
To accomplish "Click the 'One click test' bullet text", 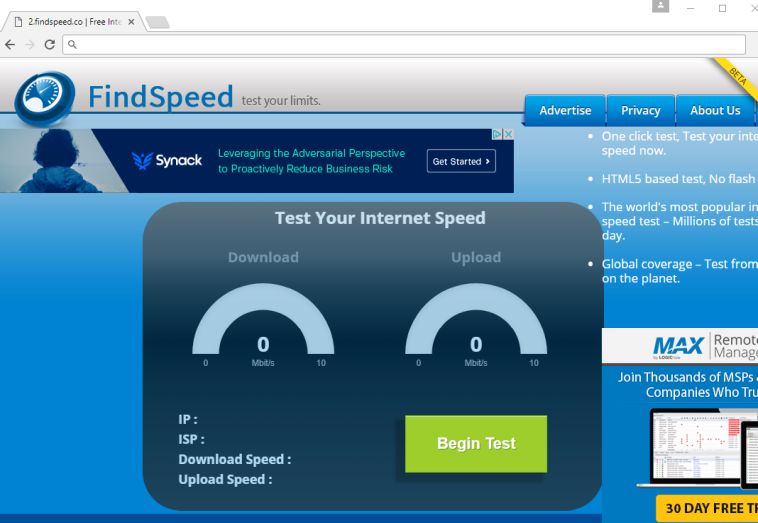I will click(x=679, y=144).
